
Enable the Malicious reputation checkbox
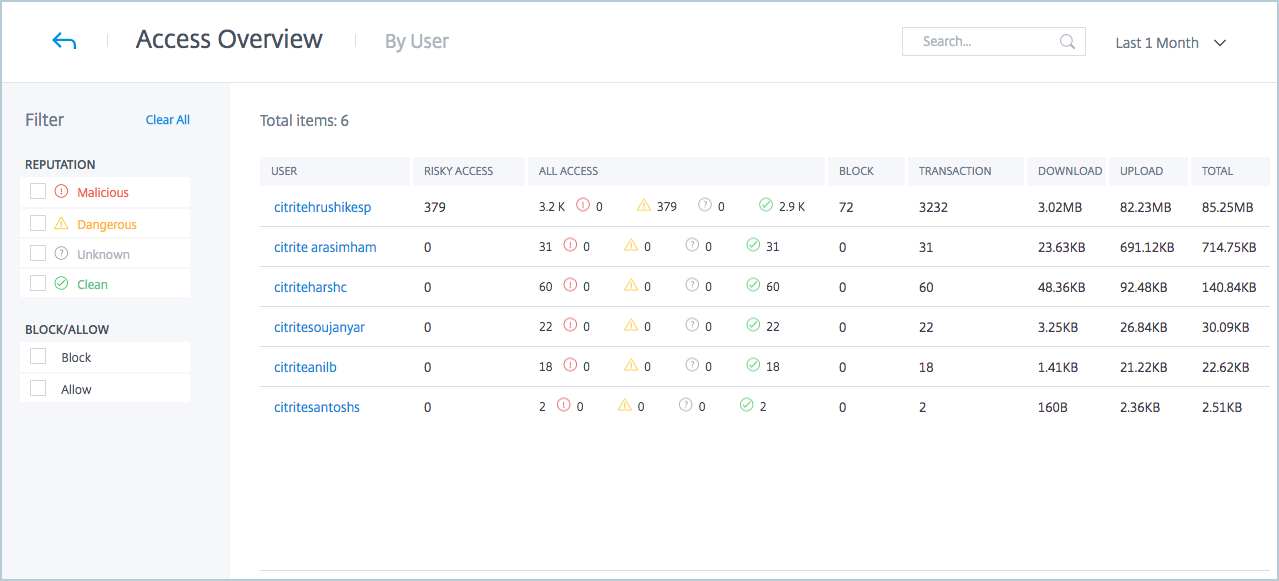coord(38,192)
